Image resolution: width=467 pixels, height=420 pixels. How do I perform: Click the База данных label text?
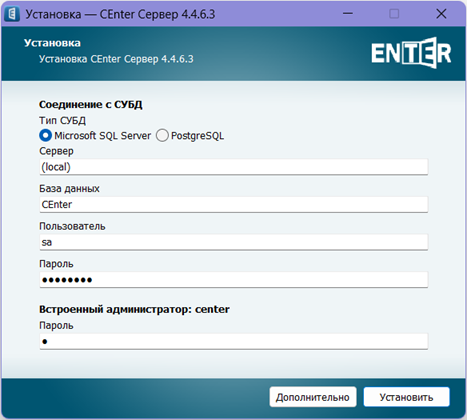pyautogui.click(x=69, y=189)
